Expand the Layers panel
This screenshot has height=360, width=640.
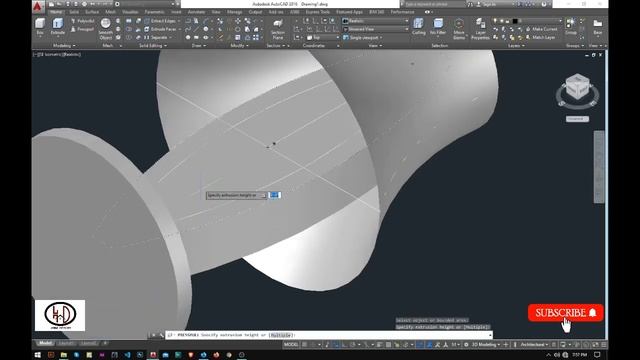(x=516, y=46)
